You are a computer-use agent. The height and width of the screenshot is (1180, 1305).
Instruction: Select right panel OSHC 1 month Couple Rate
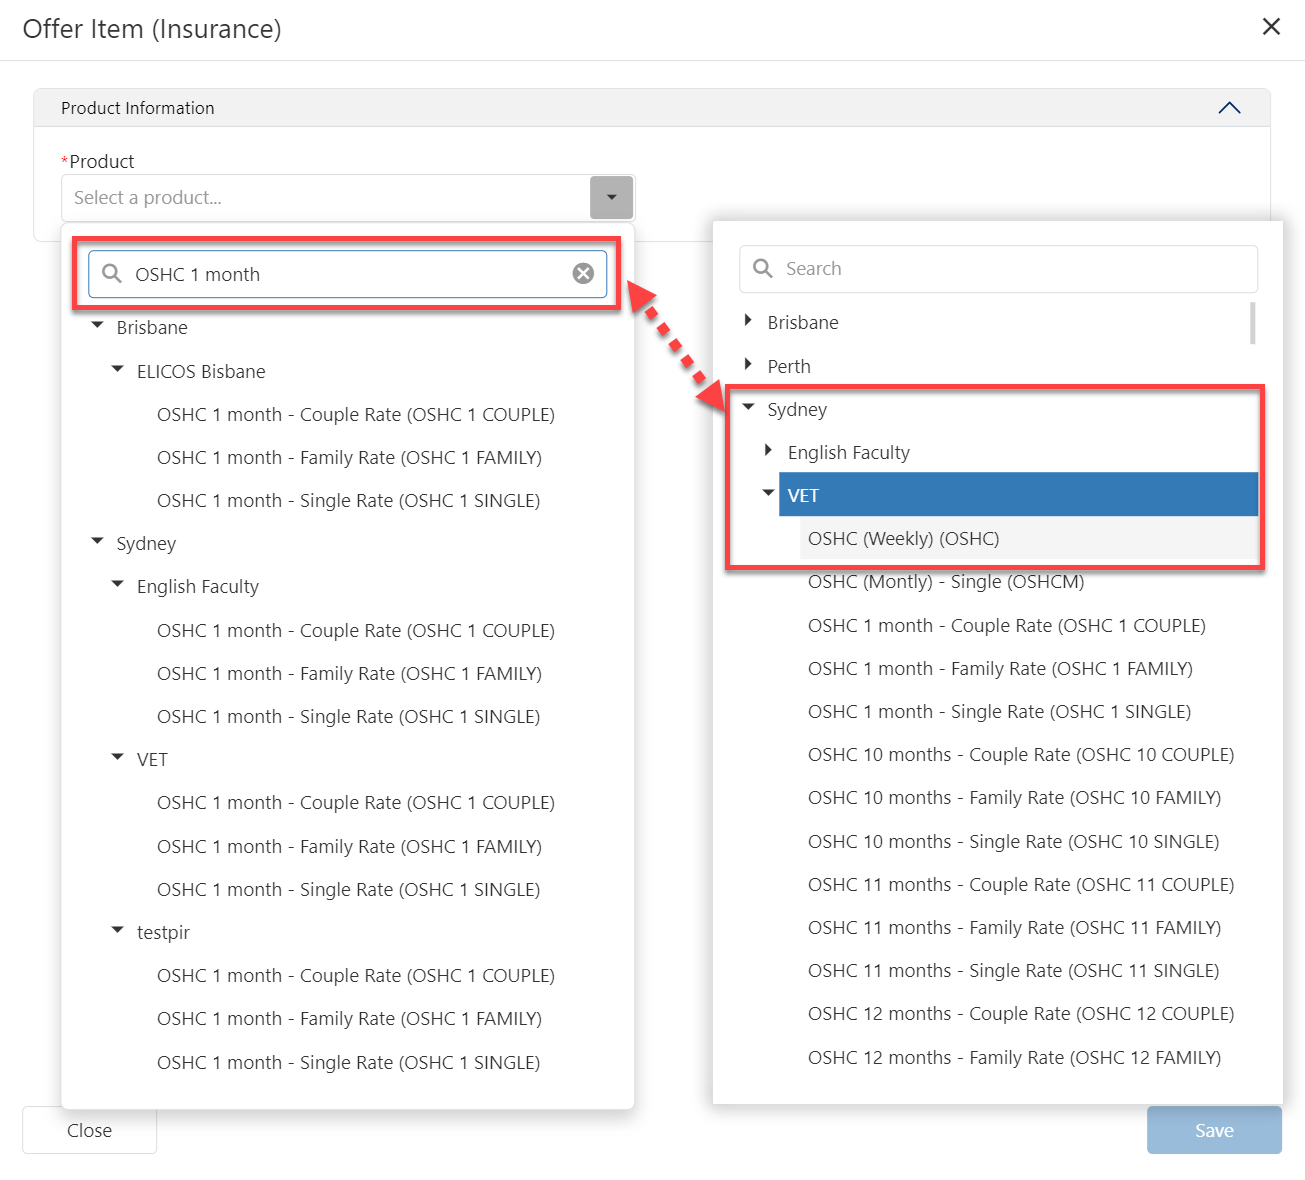(x=1006, y=625)
